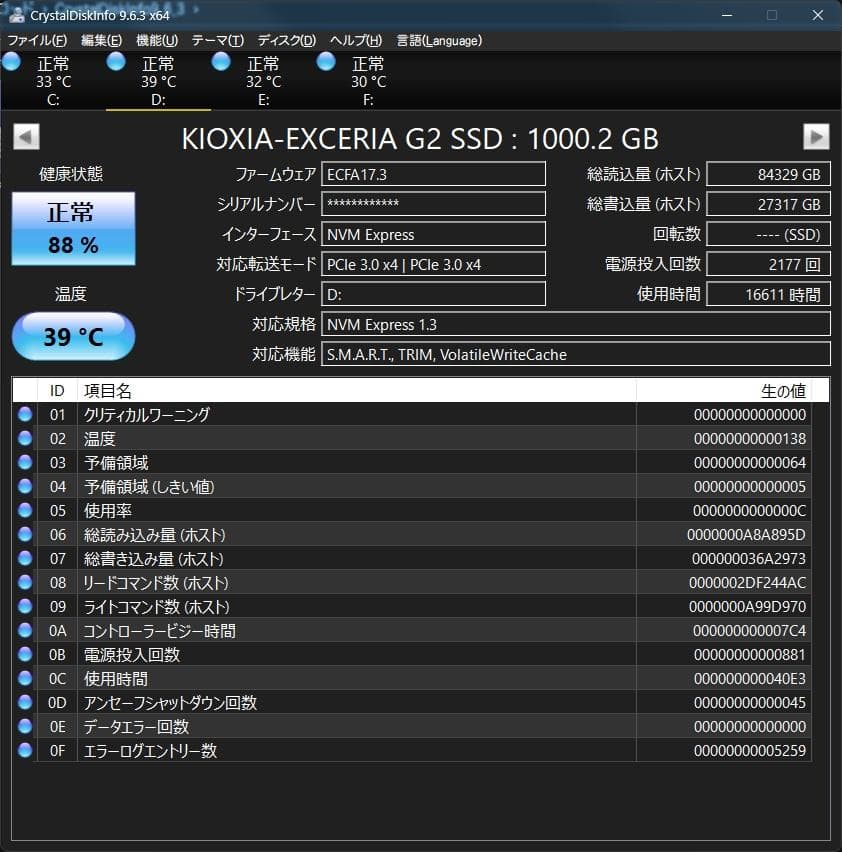This screenshot has width=842, height=852.
Task: Click the 正常 88 % health status button
Action: click(73, 228)
